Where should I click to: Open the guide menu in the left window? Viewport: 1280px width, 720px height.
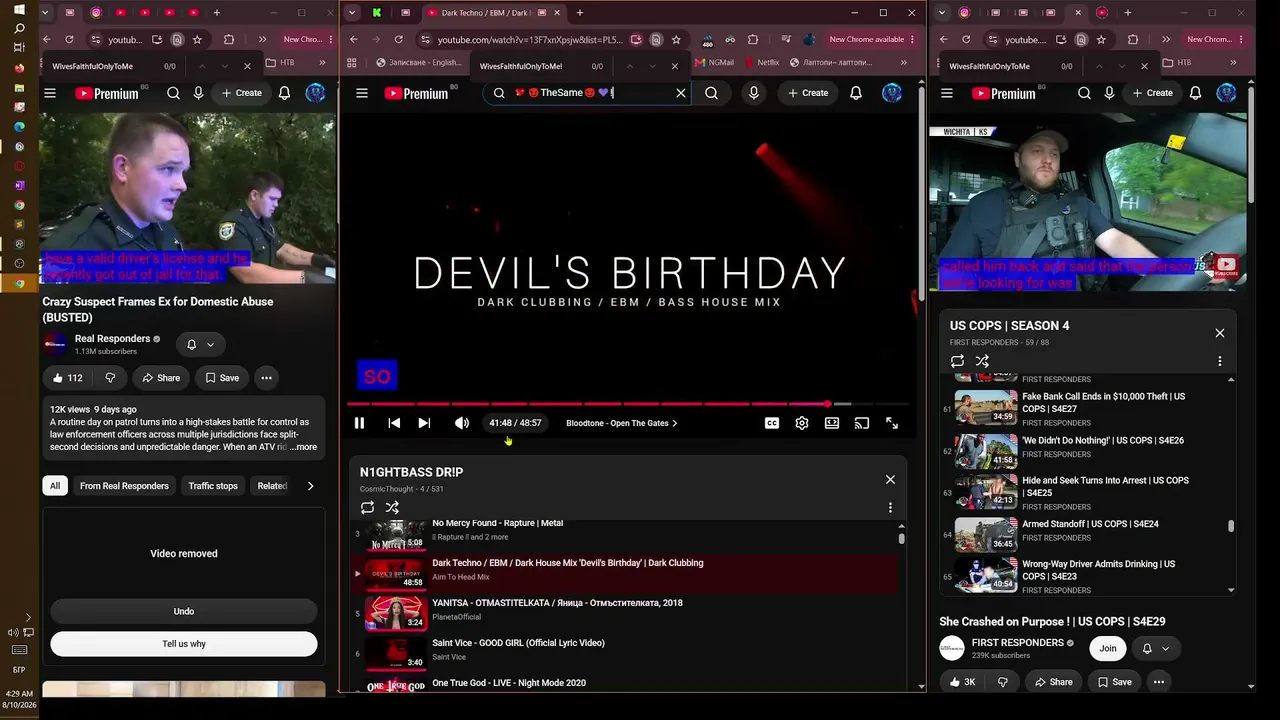click(50, 93)
